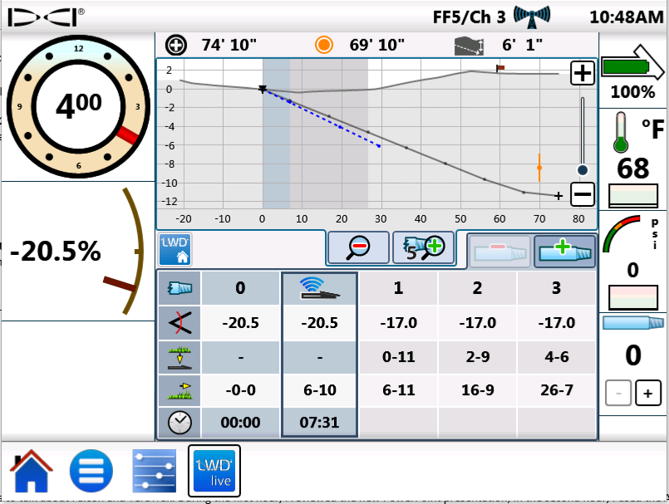669x504 pixels.
Task: Click the DCI logo
Action: pyautogui.click(x=46, y=17)
